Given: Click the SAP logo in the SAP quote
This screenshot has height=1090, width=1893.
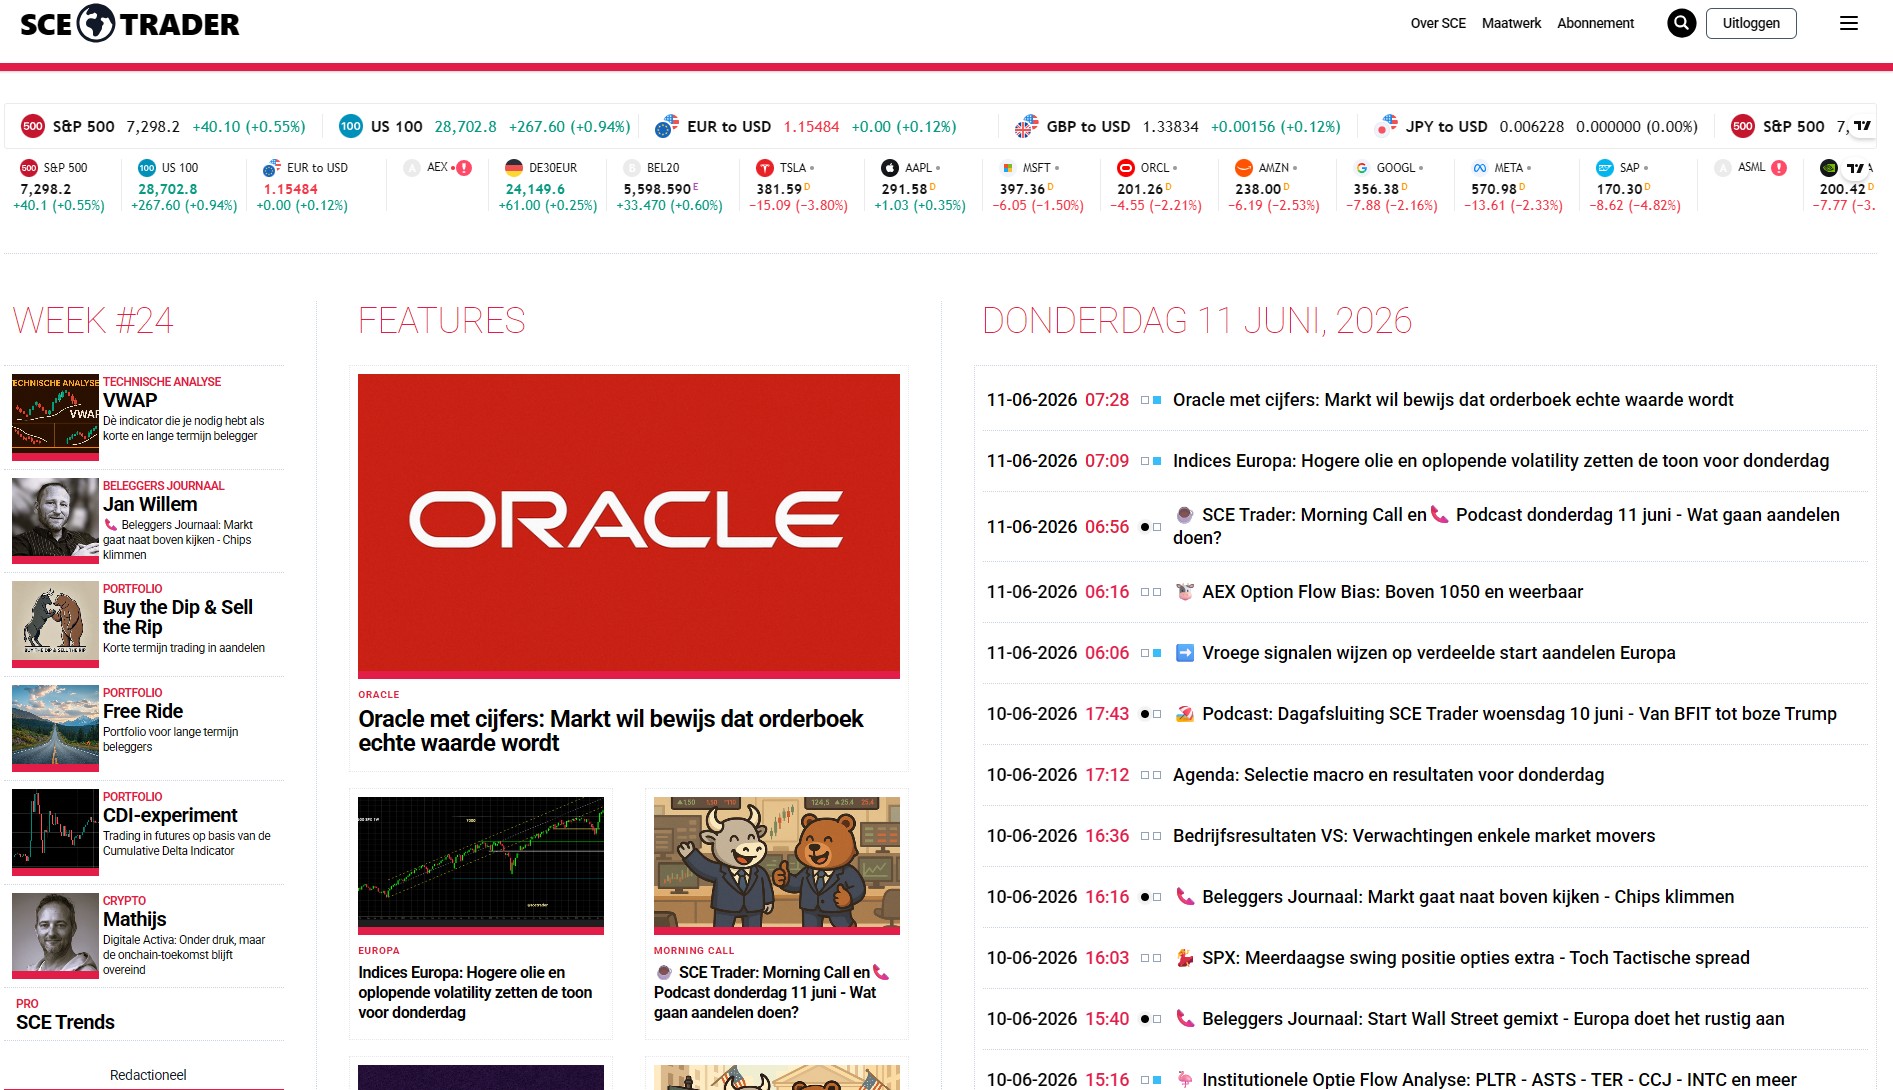Looking at the screenshot, I should point(1605,168).
